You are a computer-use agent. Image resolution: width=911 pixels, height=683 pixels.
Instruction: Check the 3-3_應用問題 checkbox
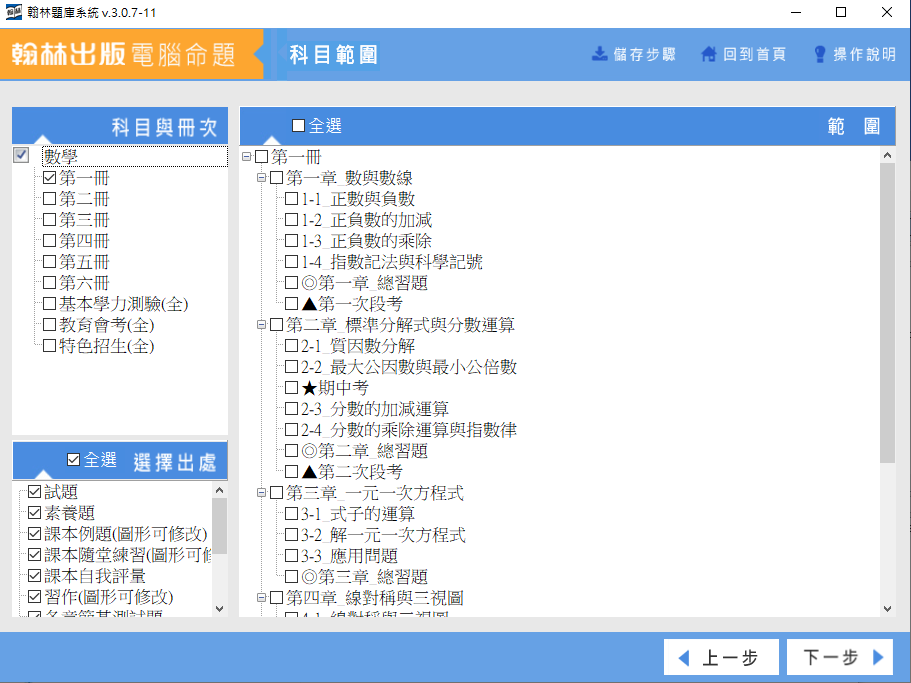click(x=291, y=555)
